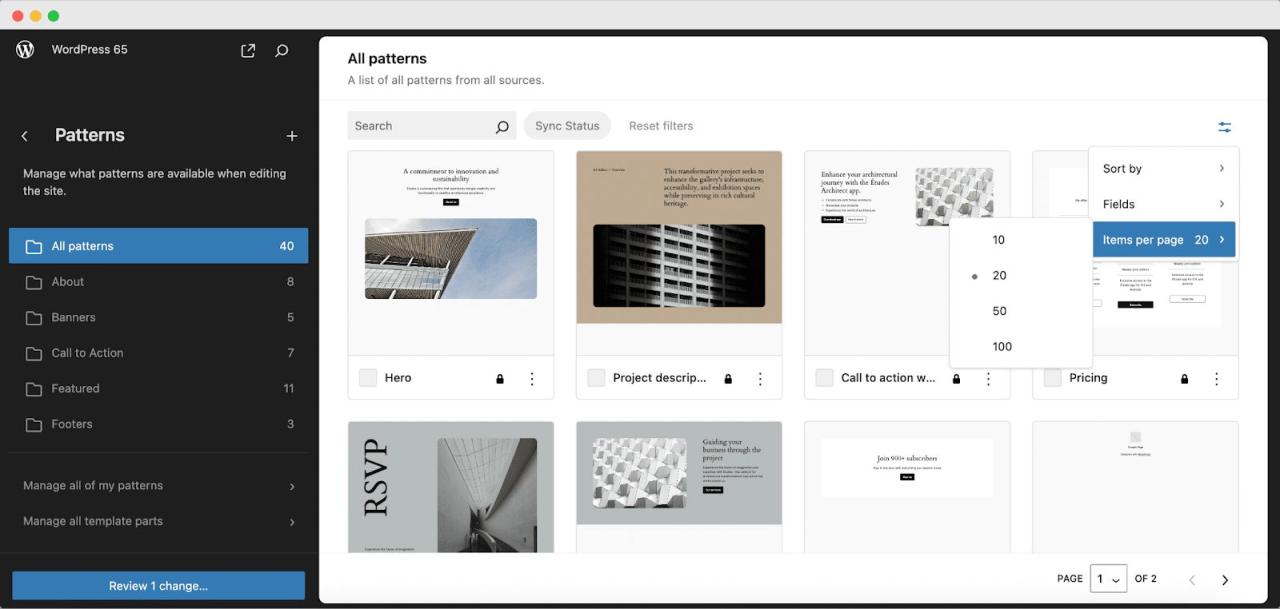Open the page number dropdown
Viewport: 1280px width, 609px height.
click(1108, 579)
